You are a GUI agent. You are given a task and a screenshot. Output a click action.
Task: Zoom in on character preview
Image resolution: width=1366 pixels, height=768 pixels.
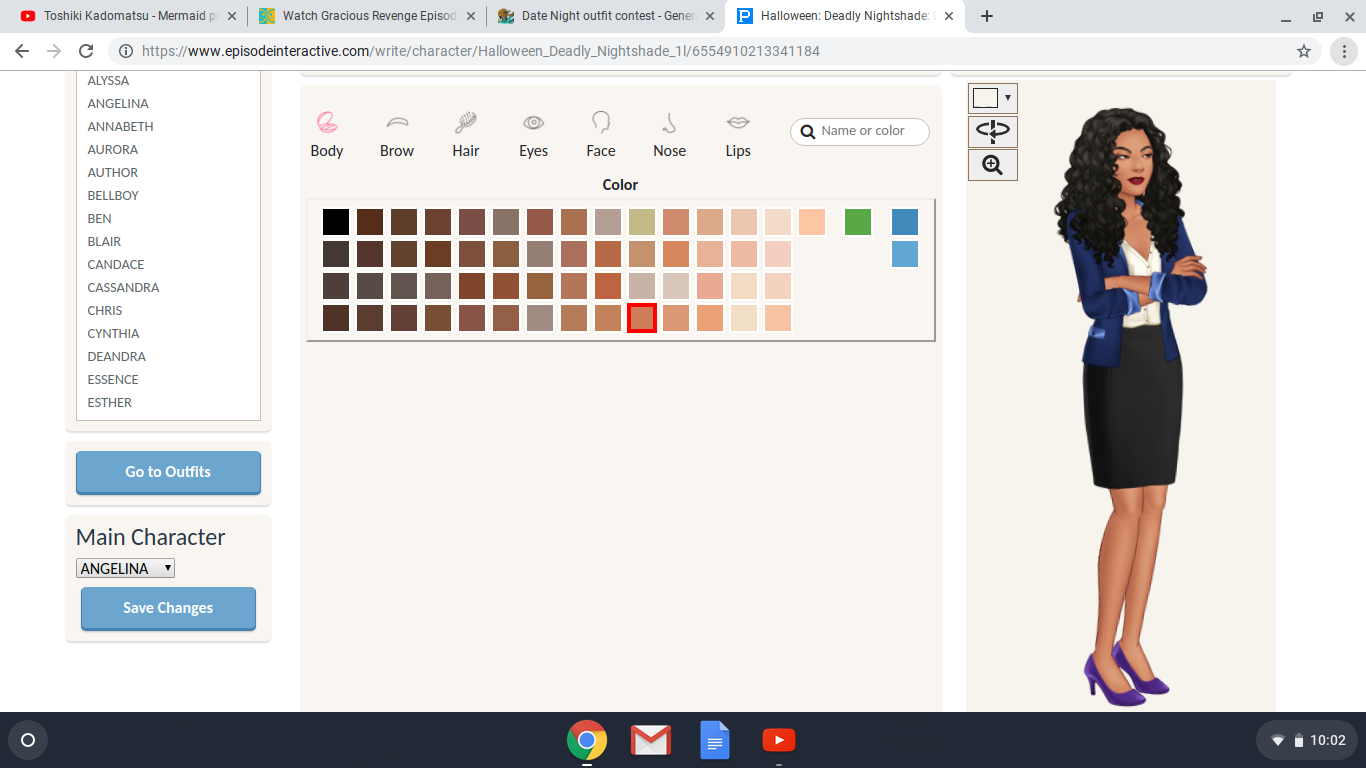point(992,165)
